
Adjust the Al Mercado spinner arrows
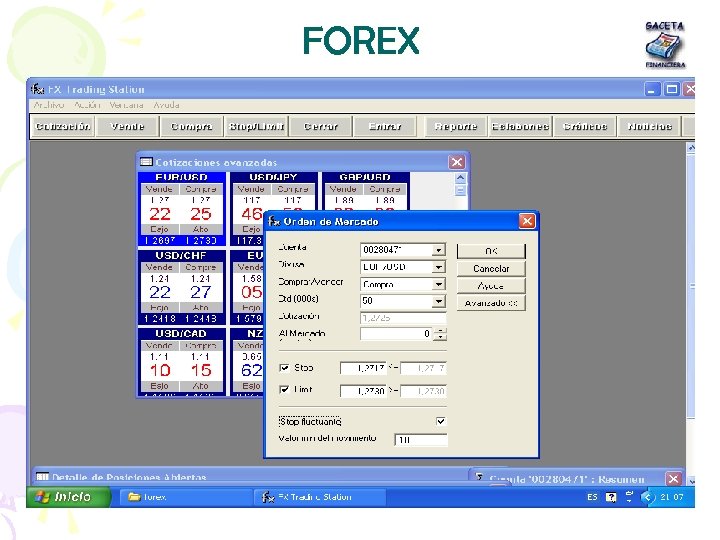[440, 334]
